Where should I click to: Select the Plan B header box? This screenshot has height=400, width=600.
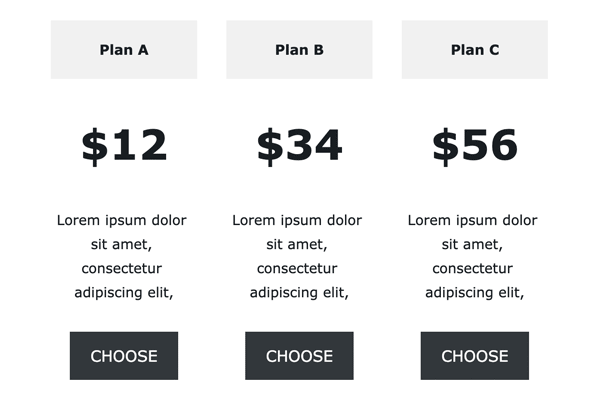tap(299, 50)
